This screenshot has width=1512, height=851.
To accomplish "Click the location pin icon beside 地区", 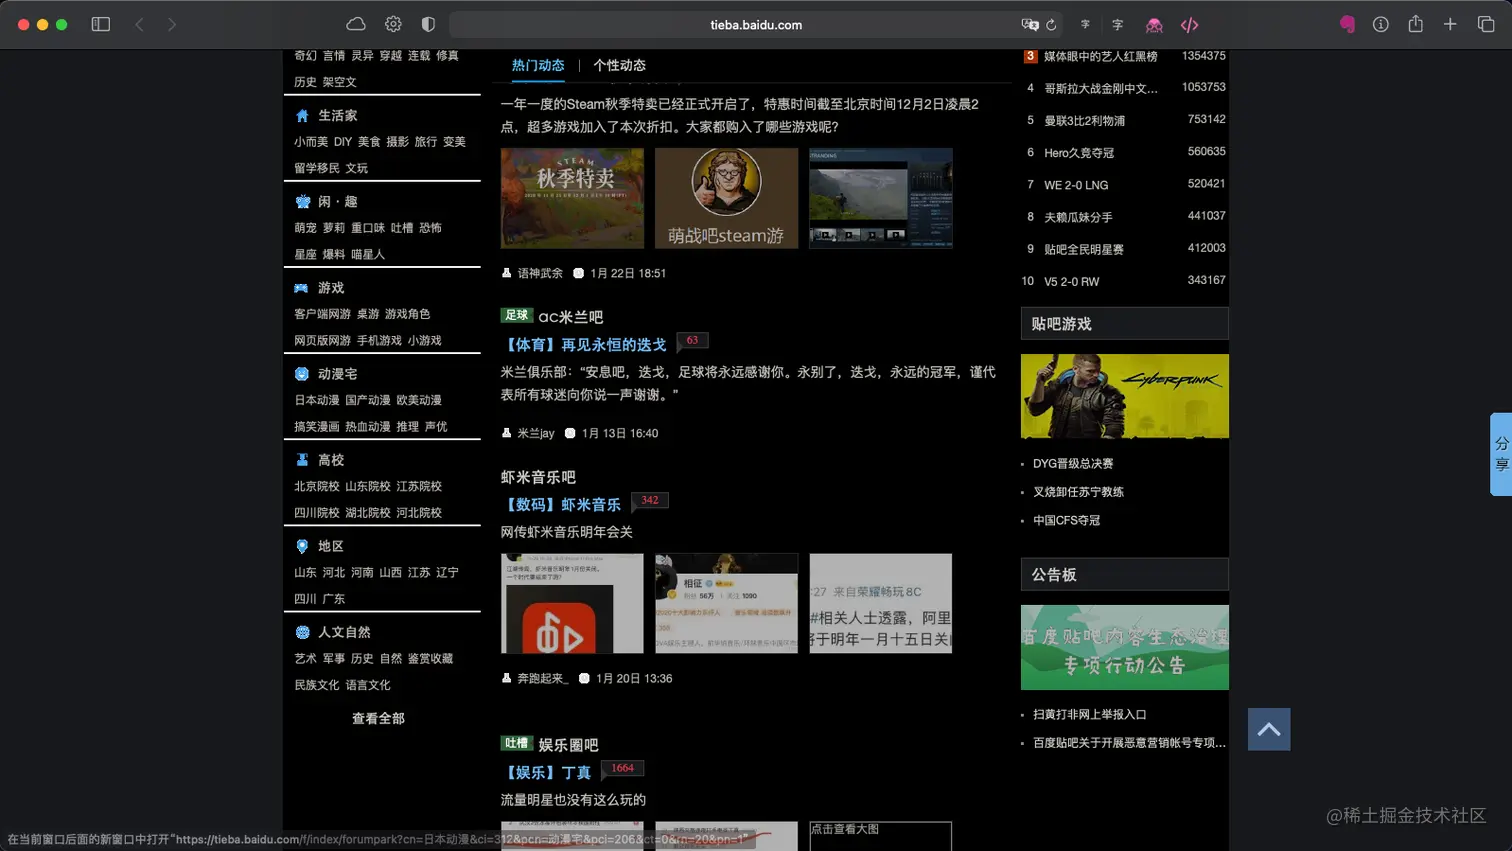I will 302,546.
